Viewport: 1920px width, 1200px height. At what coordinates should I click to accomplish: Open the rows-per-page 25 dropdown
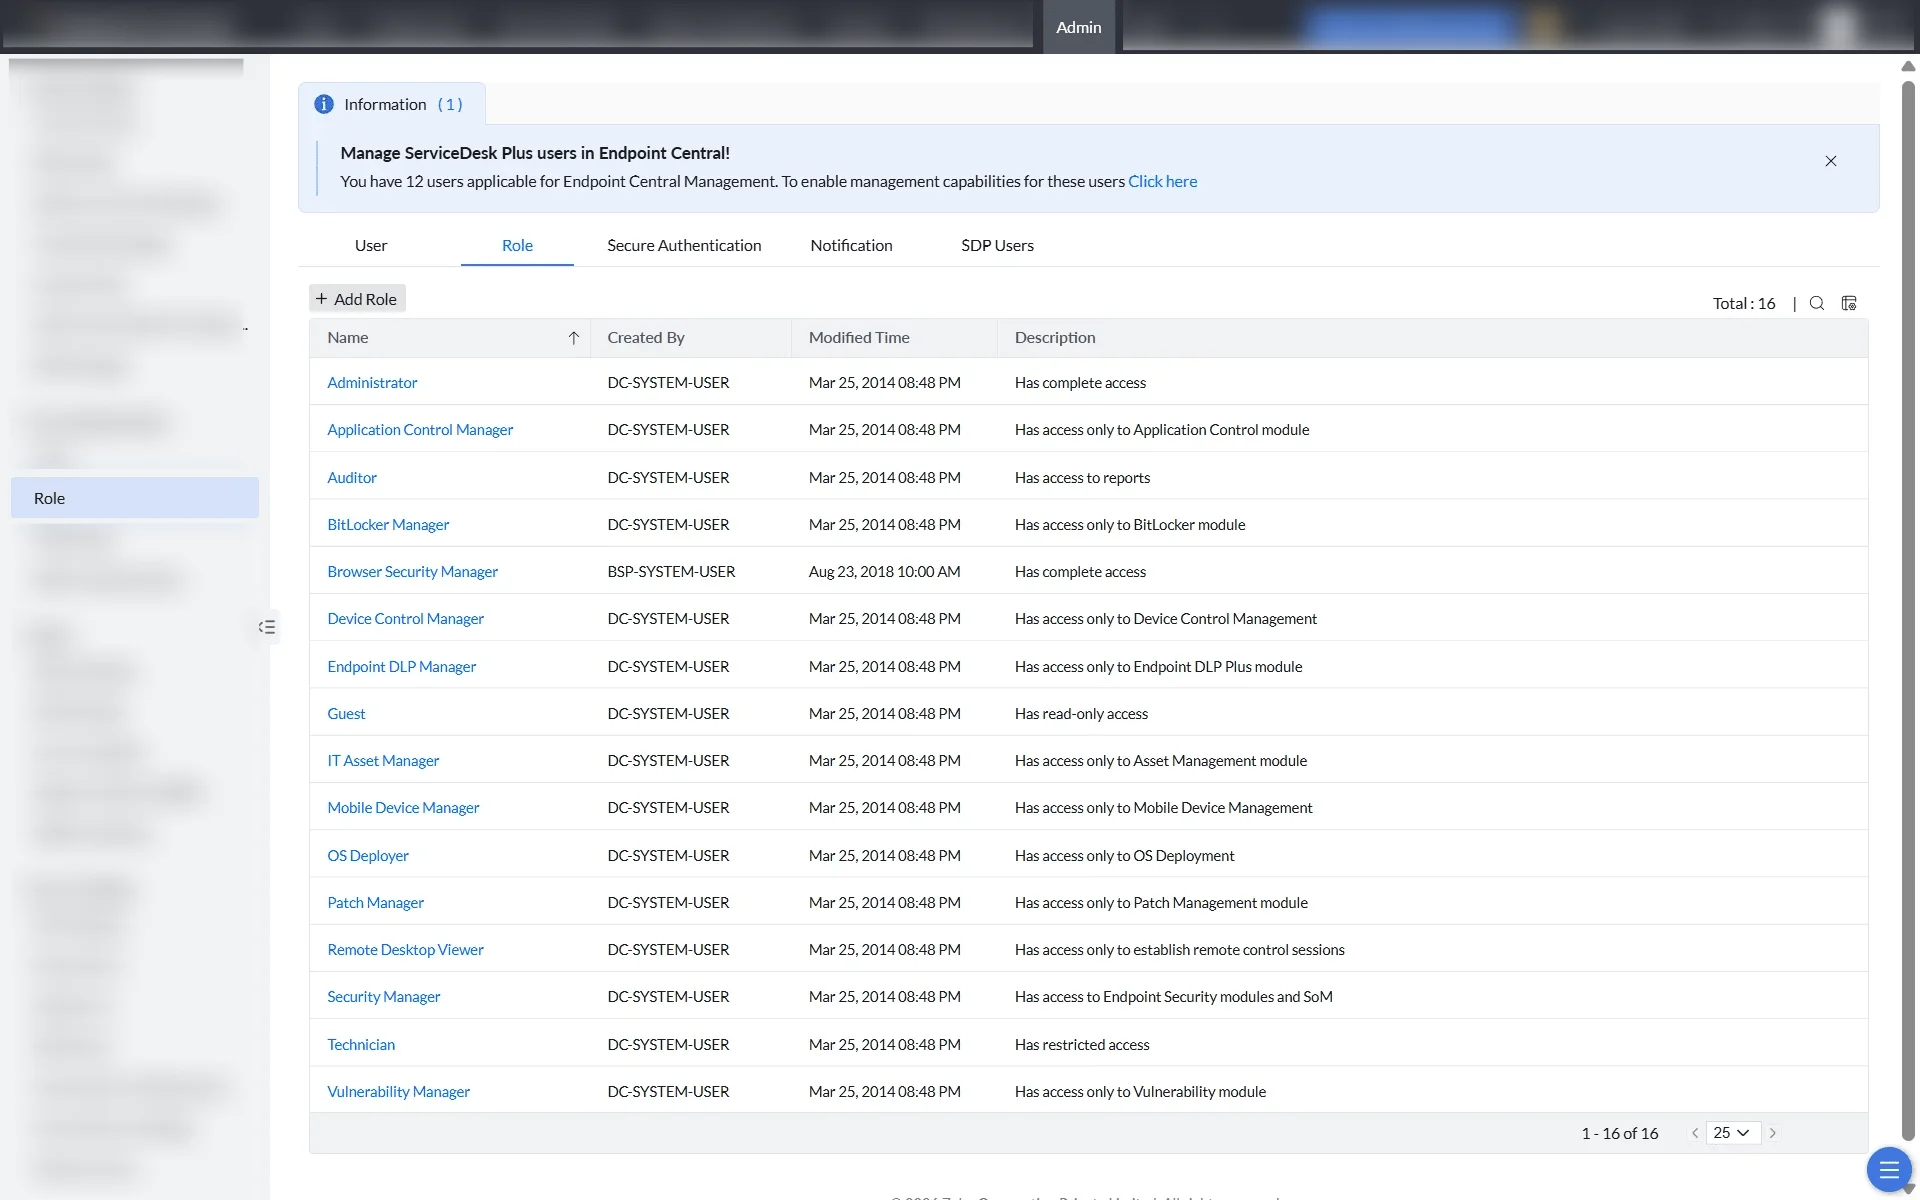click(1732, 1133)
